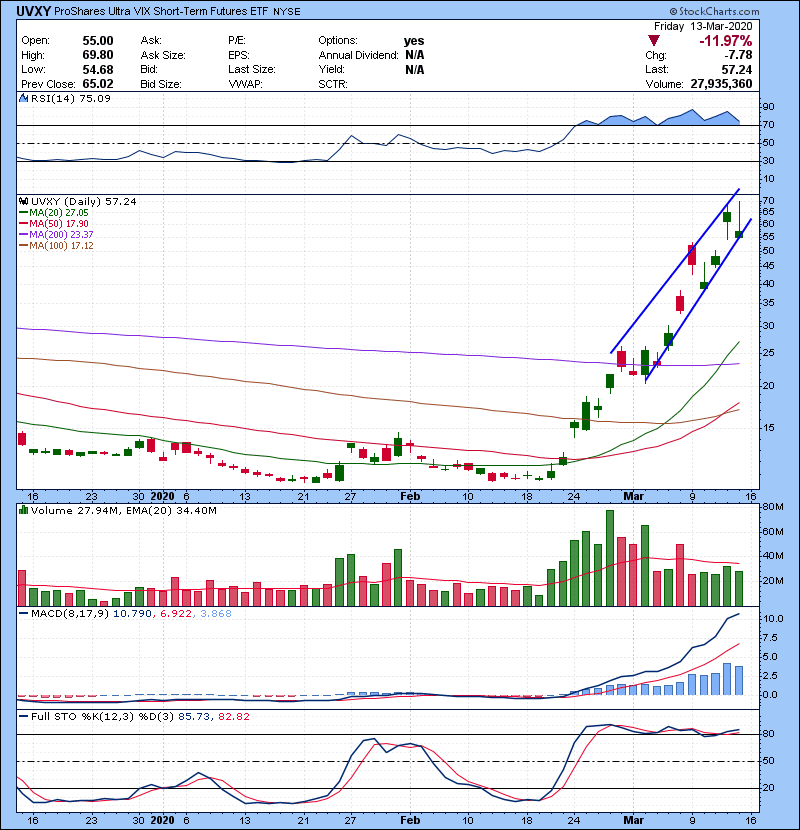Click the UVXY (Daily) candlestick legend icon
Viewport: 800px width, 830px height.
(x=23, y=201)
